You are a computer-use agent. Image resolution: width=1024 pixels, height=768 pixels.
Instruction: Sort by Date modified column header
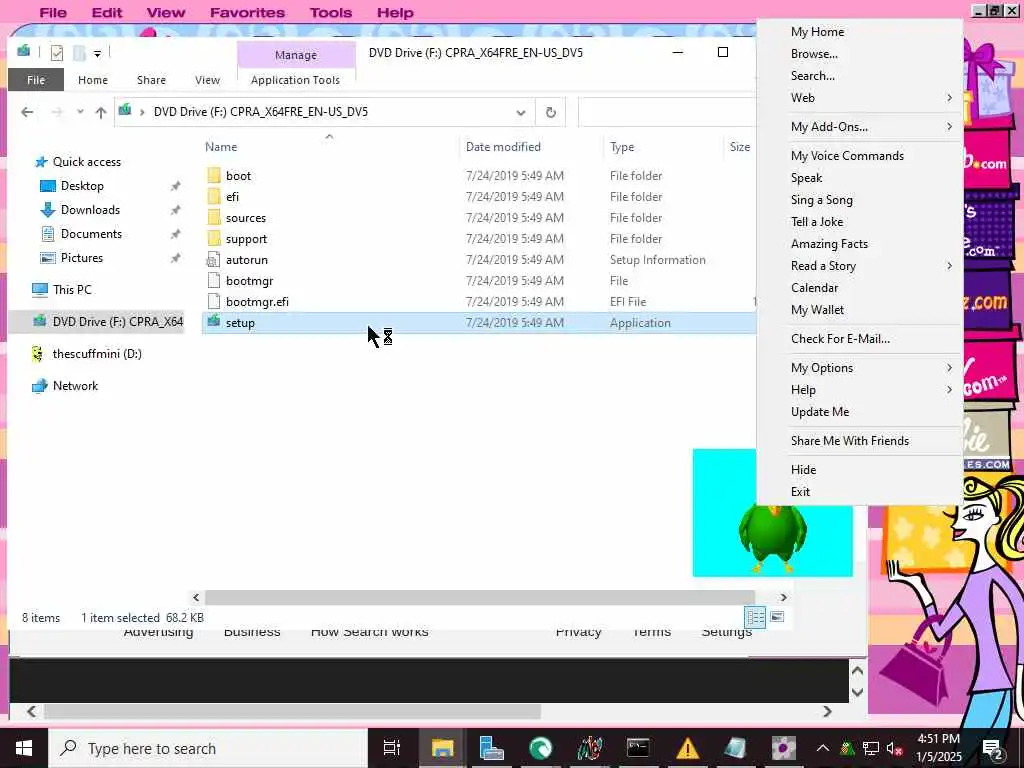coord(503,147)
